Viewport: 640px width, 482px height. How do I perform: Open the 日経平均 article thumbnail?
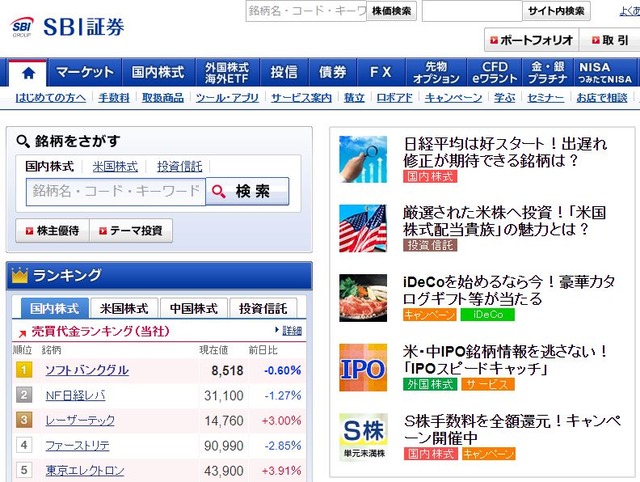363,159
